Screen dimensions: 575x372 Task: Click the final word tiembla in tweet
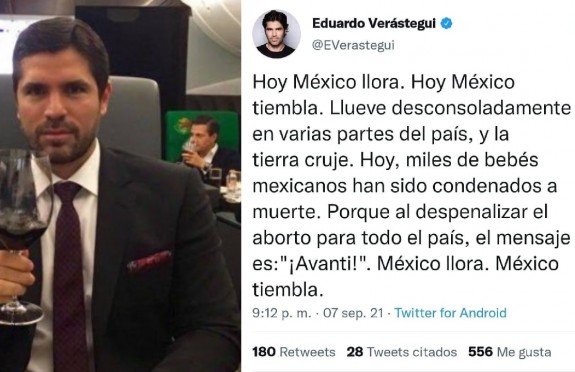tap(288, 290)
